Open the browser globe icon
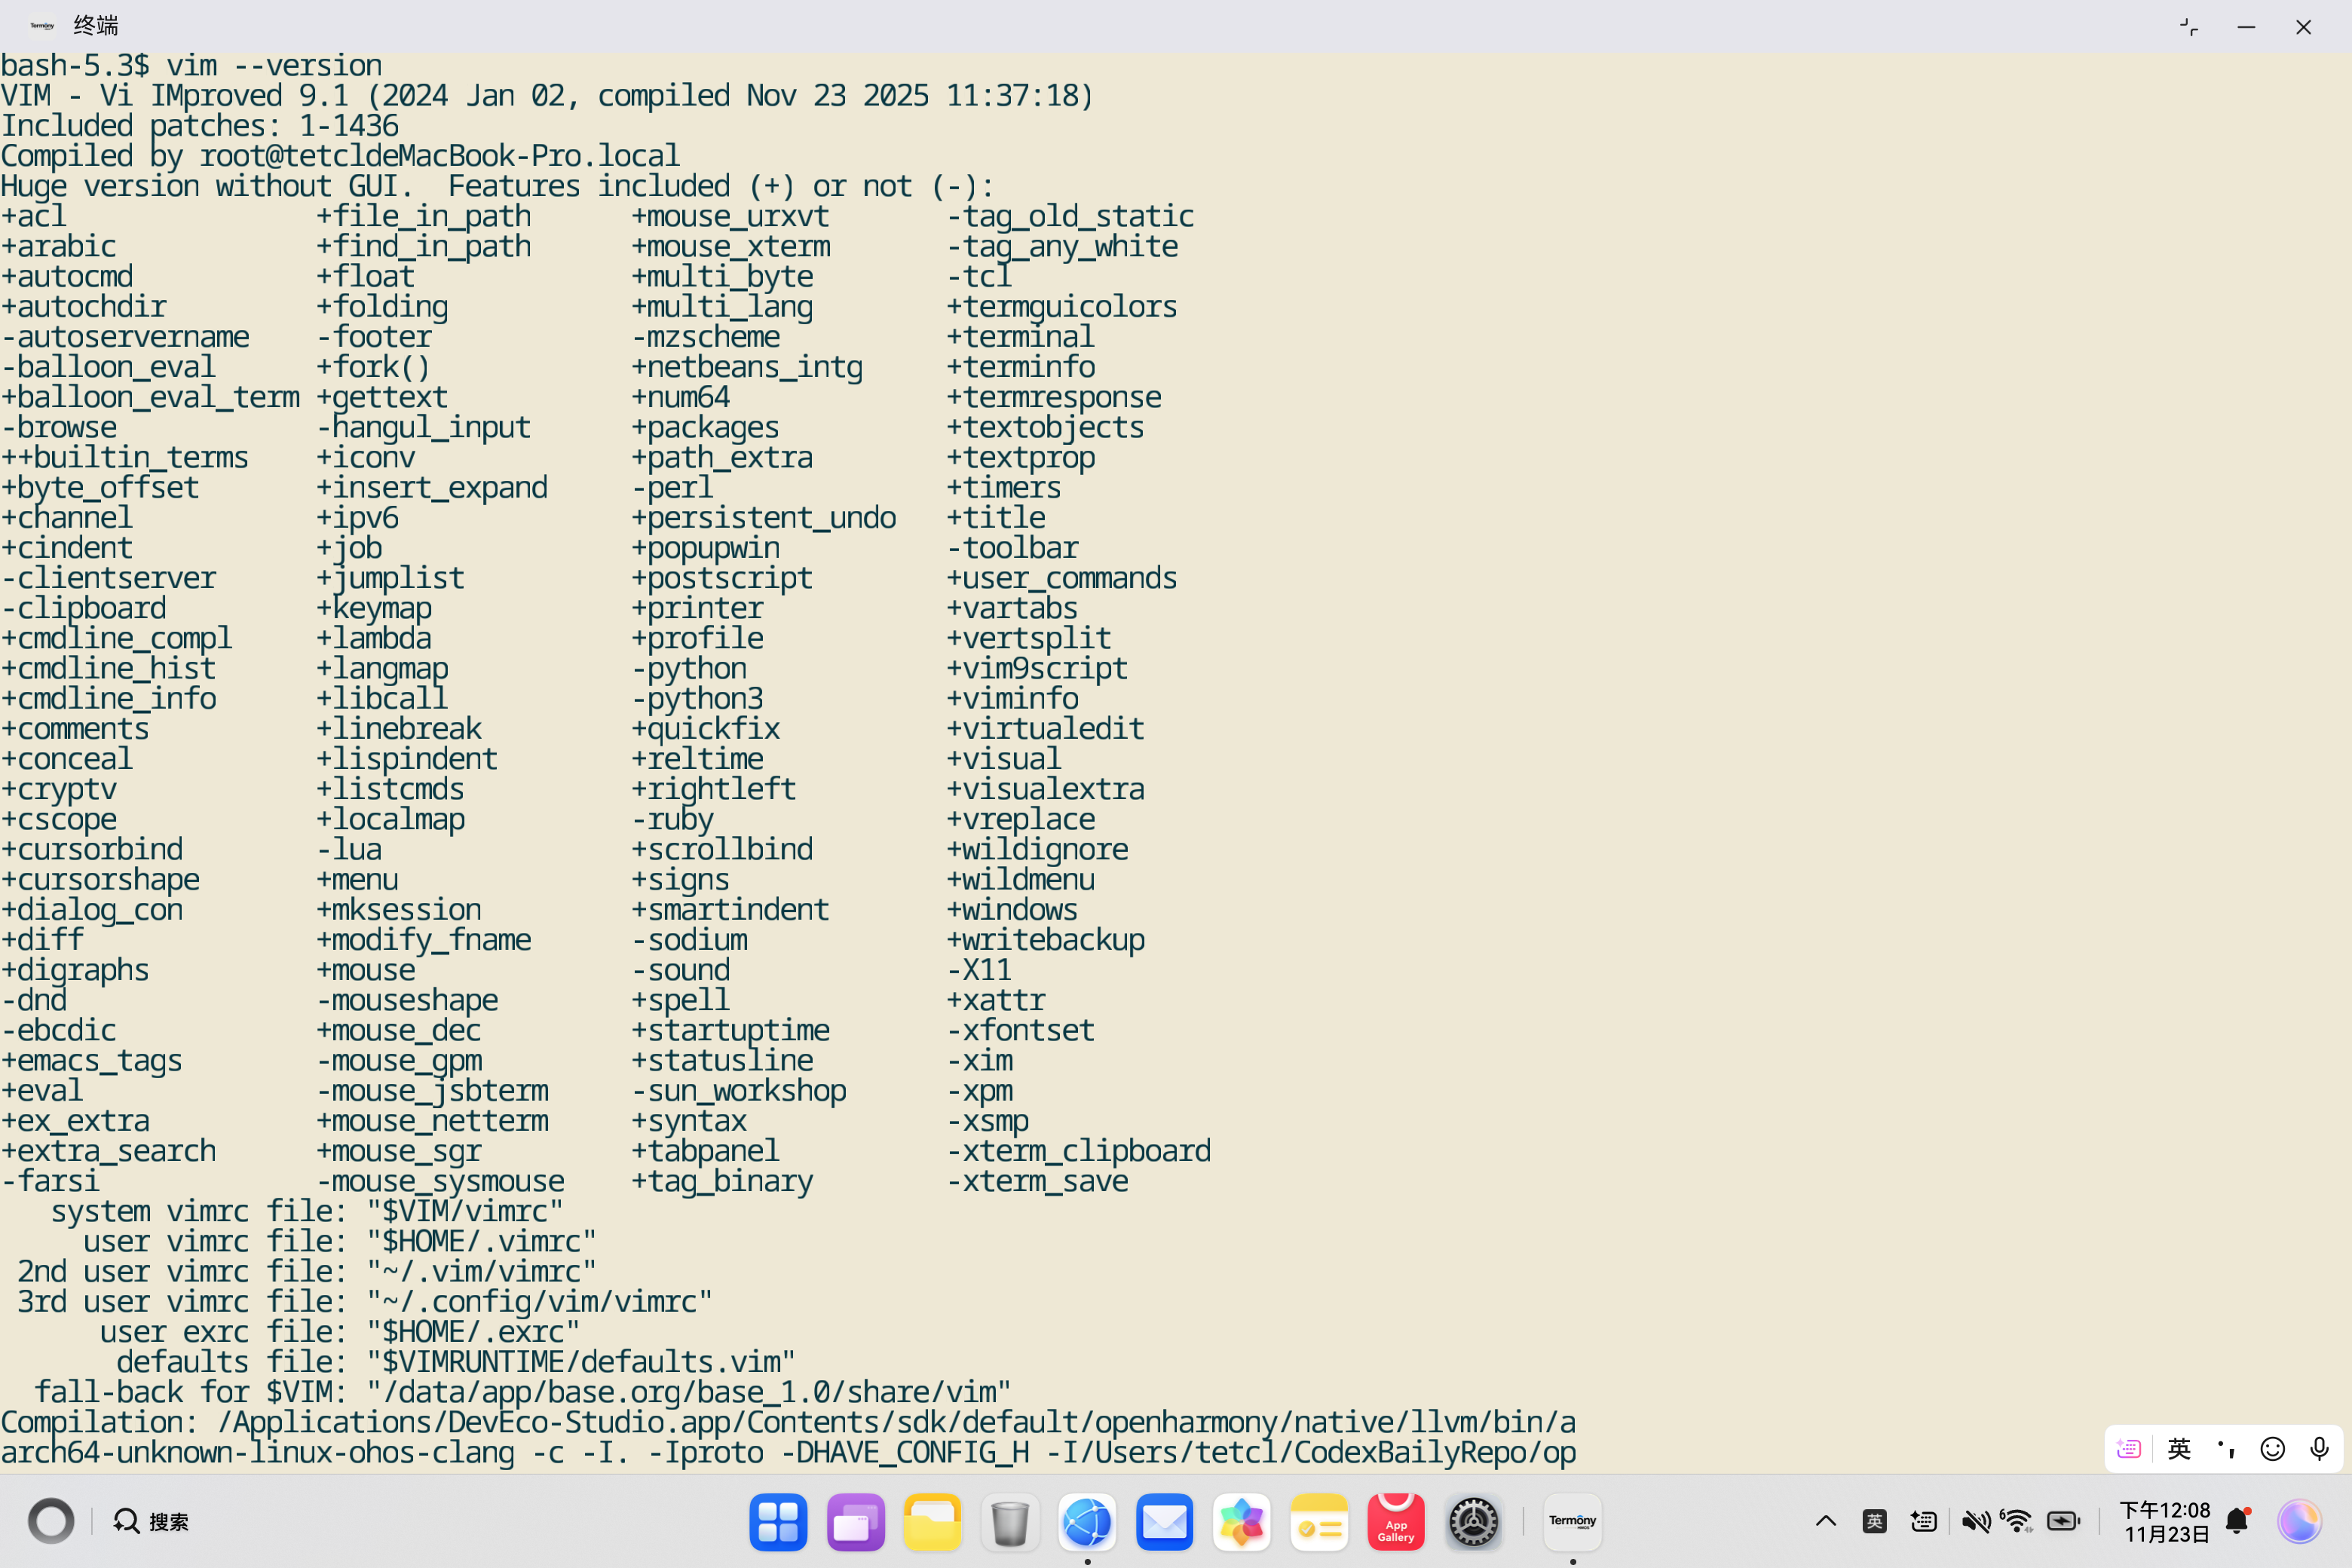This screenshot has width=2352, height=1568. point(1087,1522)
